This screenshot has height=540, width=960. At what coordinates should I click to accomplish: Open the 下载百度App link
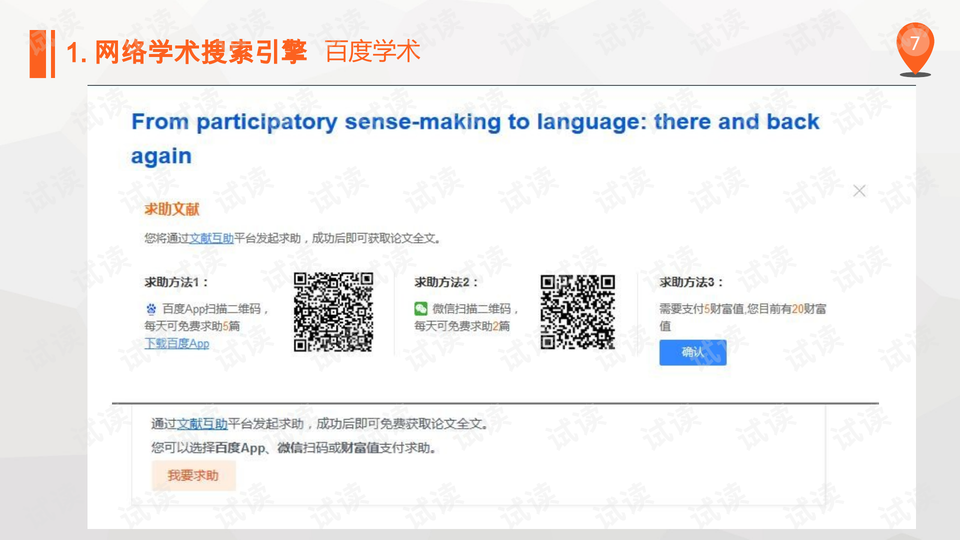(x=177, y=343)
